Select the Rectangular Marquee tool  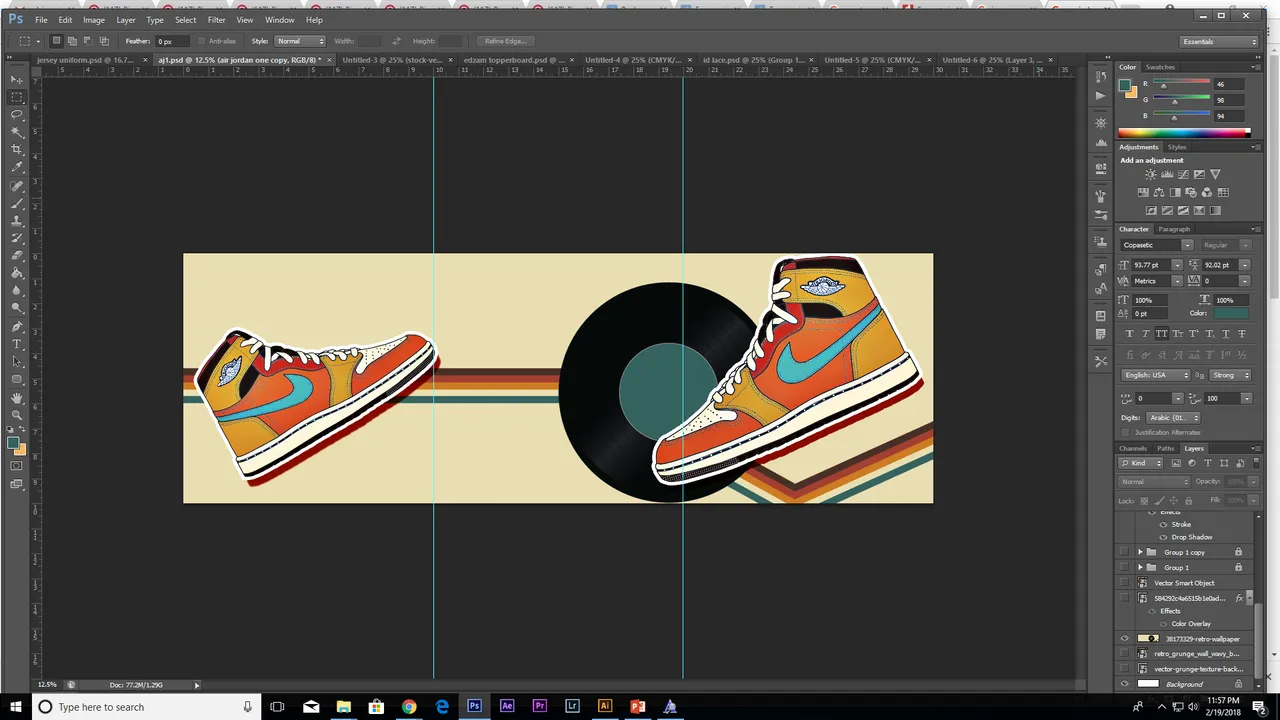tap(17, 97)
